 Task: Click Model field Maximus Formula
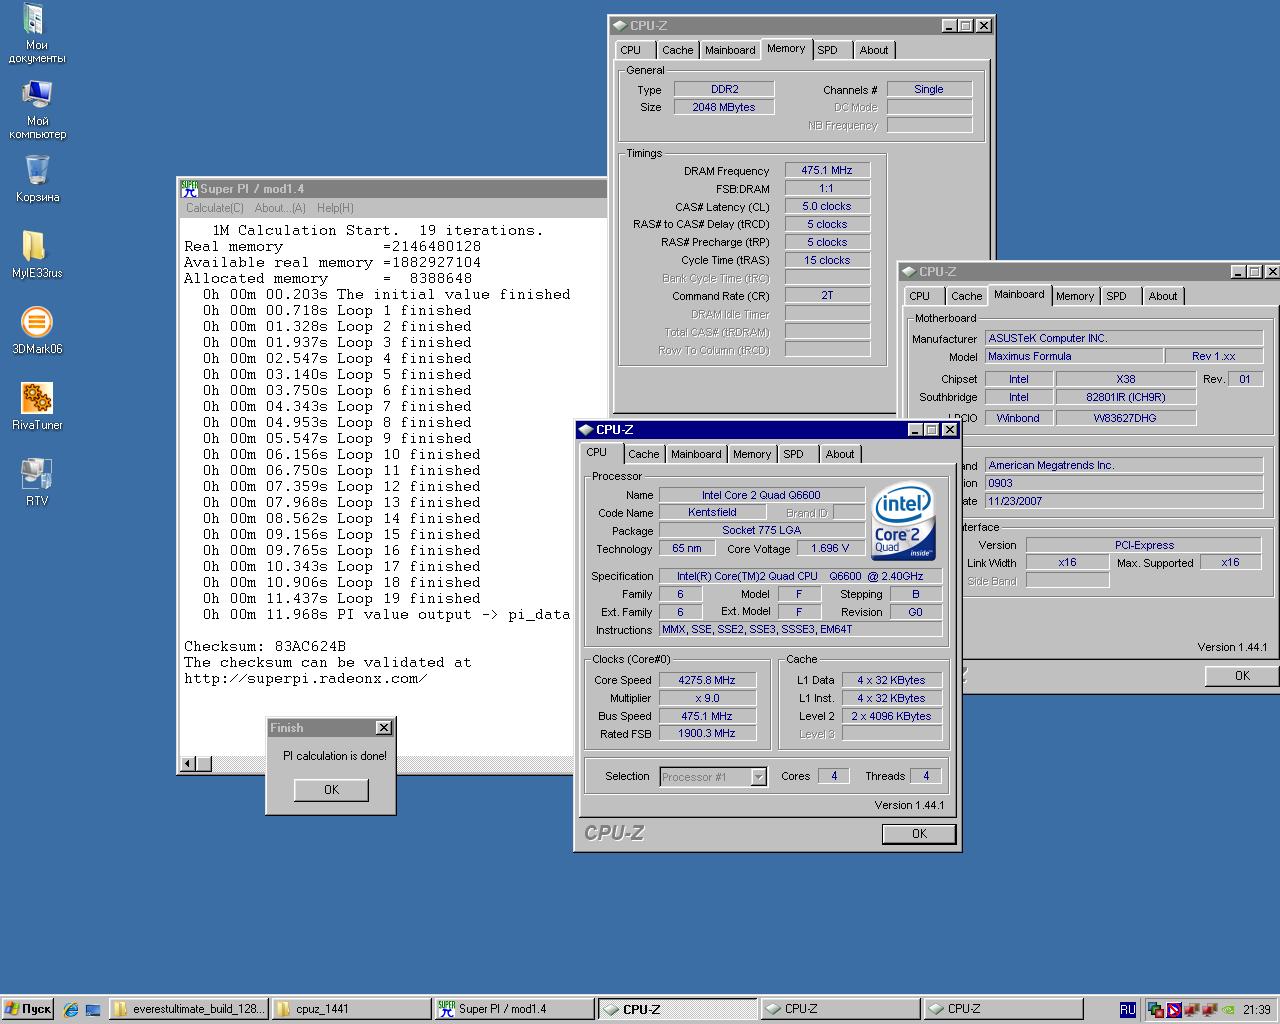pyautogui.click(x=1074, y=356)
